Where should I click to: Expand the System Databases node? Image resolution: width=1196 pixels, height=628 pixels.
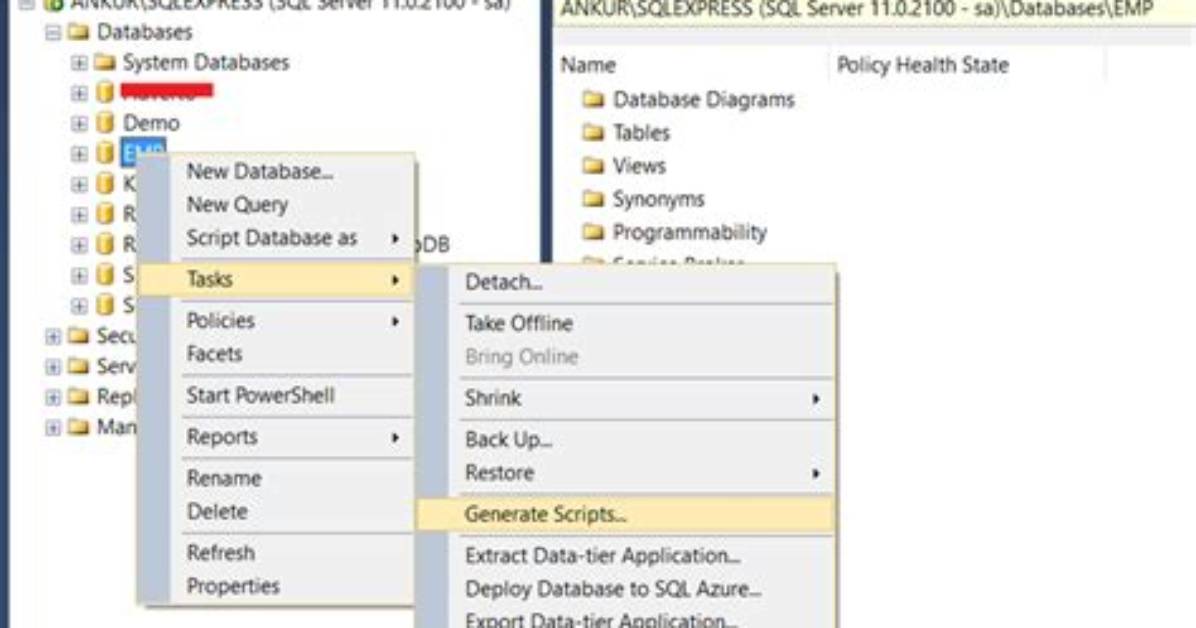tap(79, 63)
